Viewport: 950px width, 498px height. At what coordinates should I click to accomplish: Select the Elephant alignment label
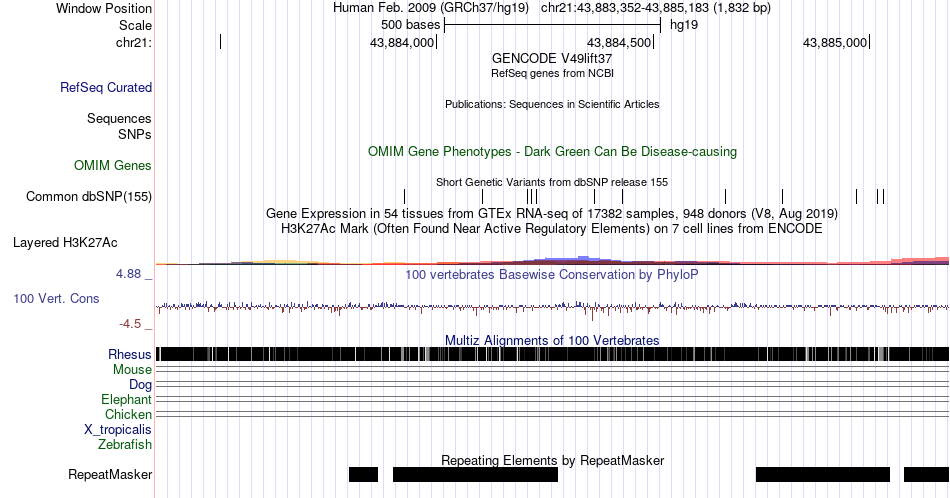pos(126,399)
